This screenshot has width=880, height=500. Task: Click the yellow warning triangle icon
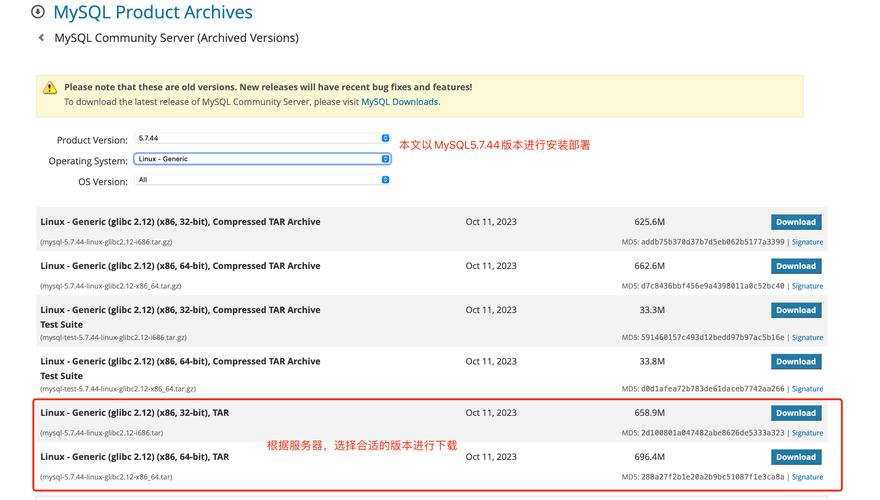click(50, 88)
